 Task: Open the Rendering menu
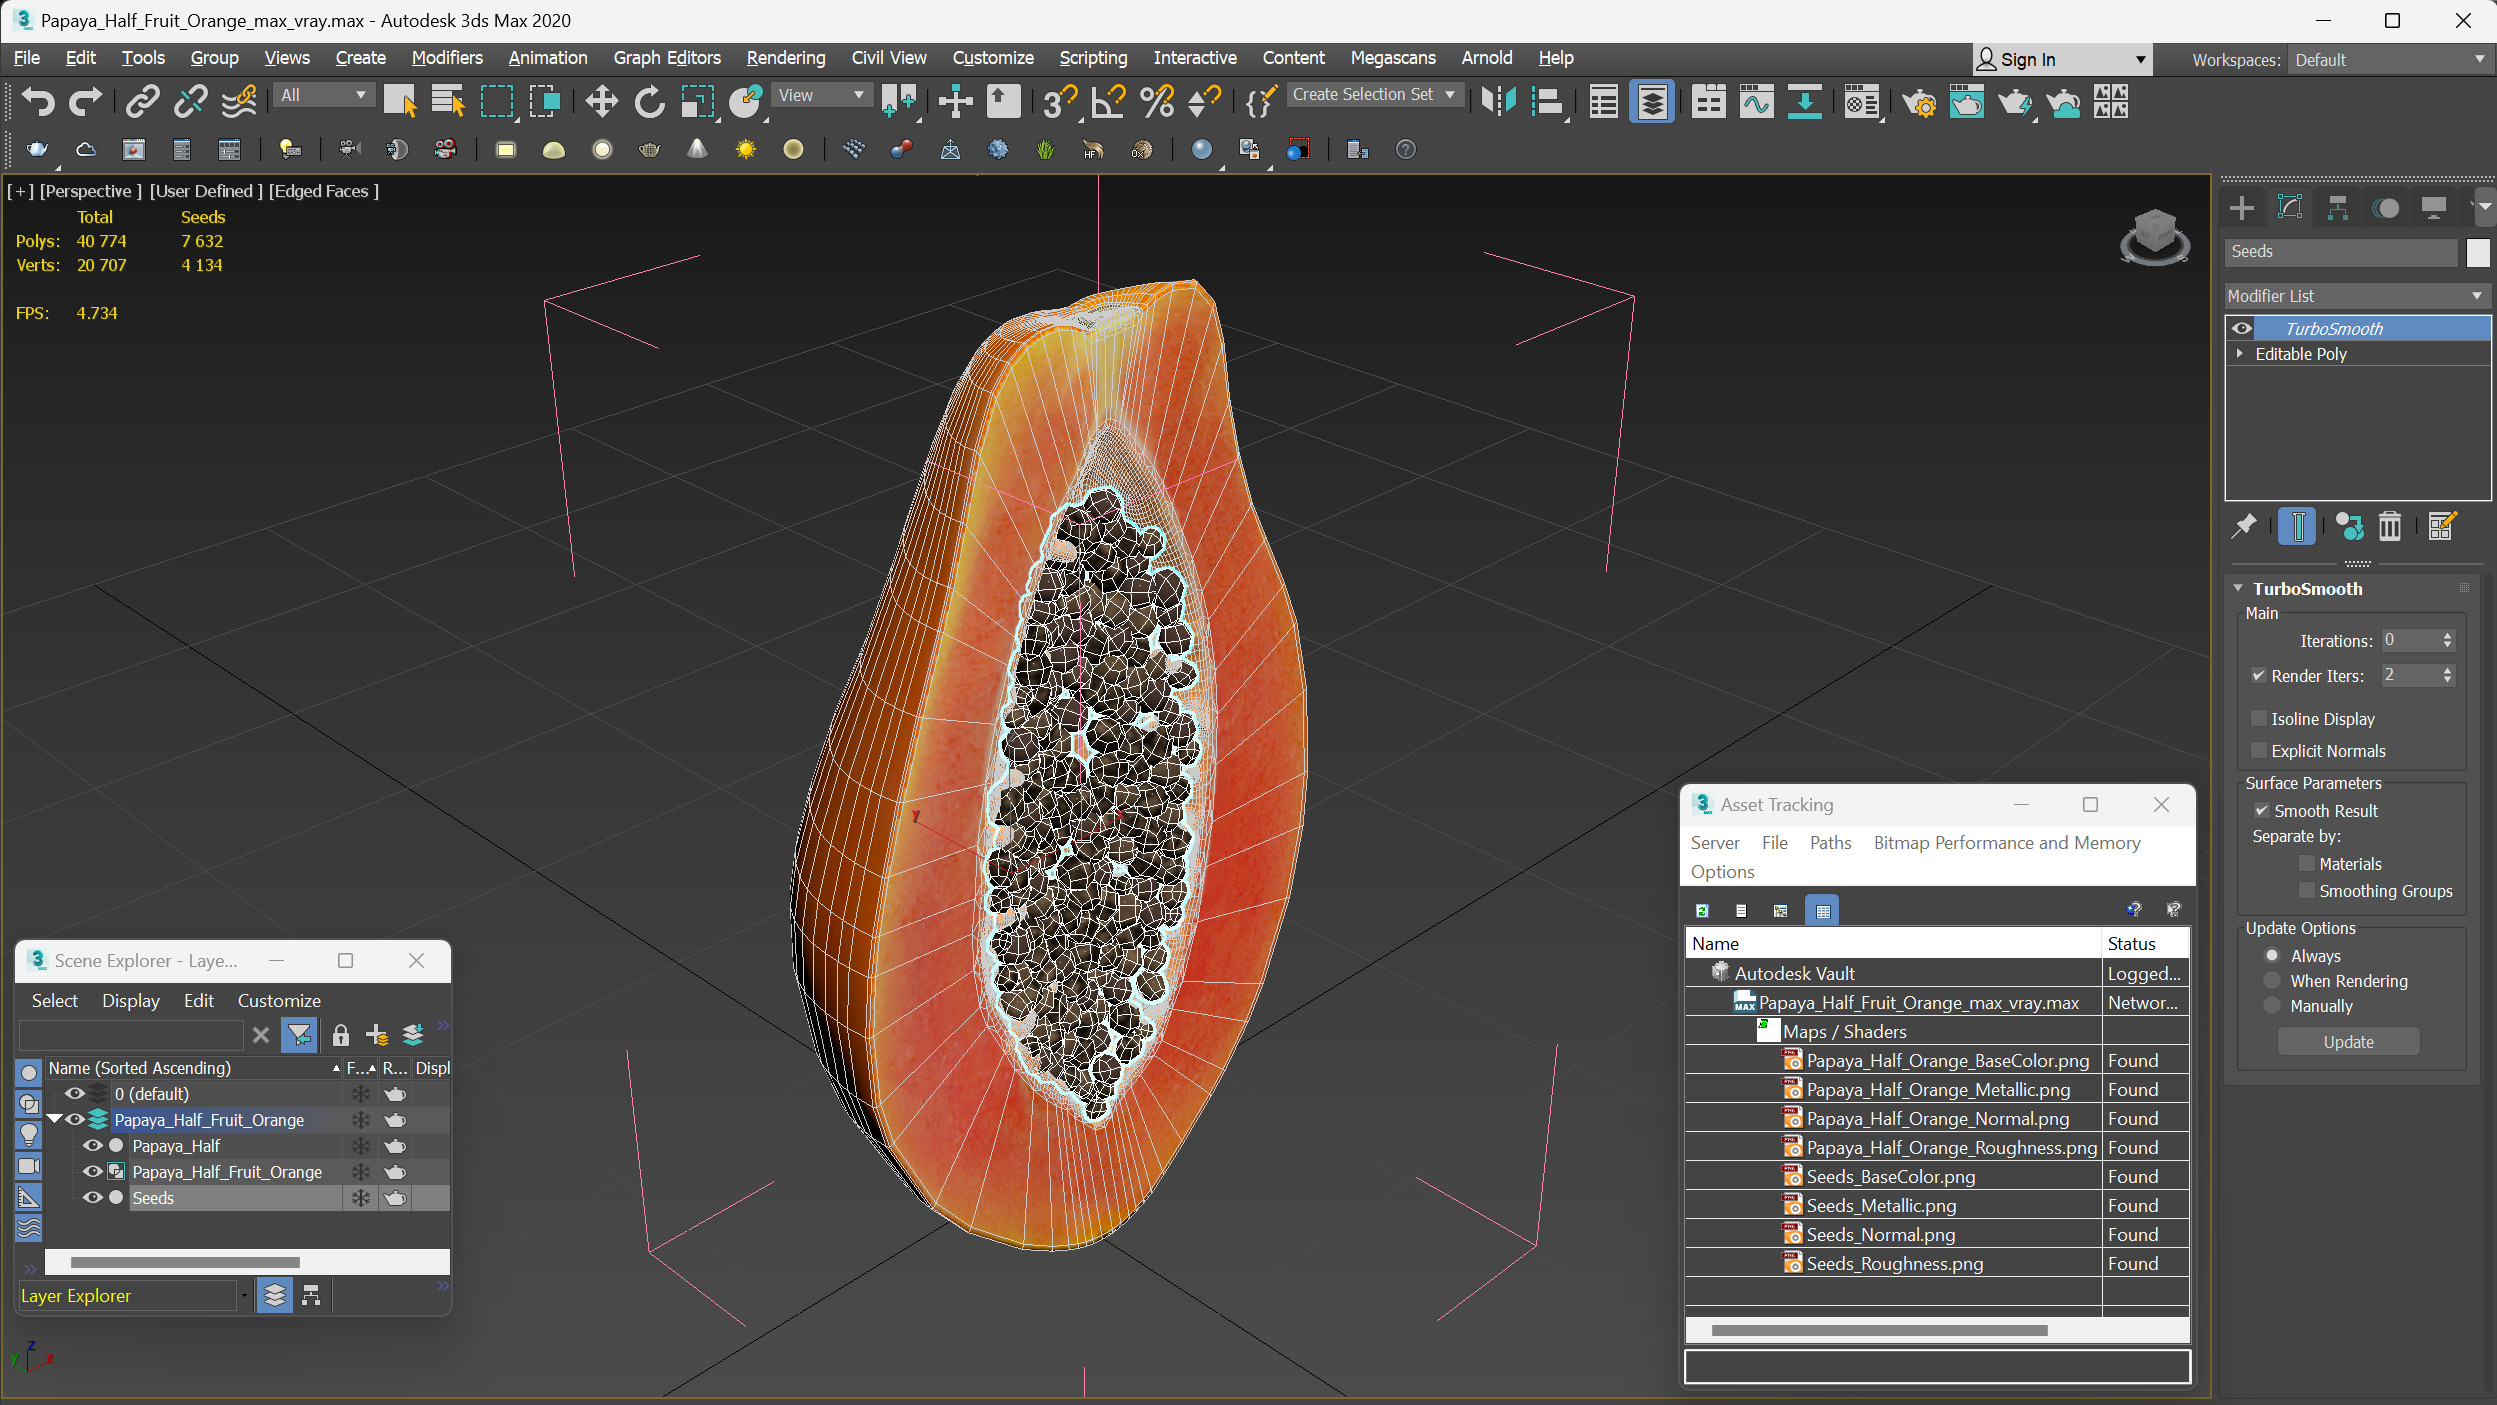pyautogui.click(x=786, y=58)
